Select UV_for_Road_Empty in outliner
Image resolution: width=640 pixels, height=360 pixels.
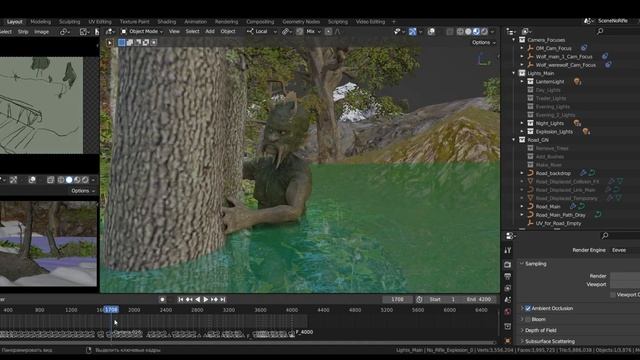(558, 223)
